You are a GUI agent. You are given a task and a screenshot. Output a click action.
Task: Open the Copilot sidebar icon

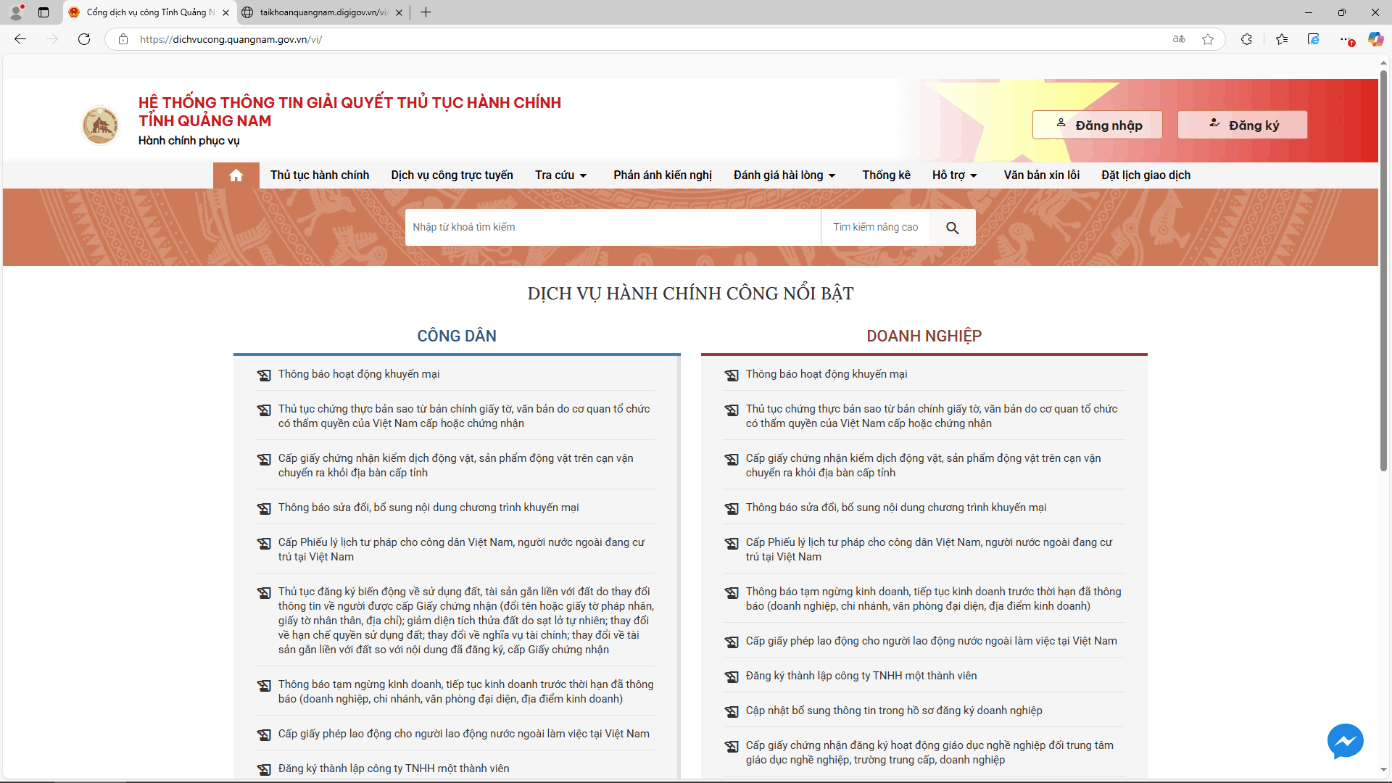1375,39
